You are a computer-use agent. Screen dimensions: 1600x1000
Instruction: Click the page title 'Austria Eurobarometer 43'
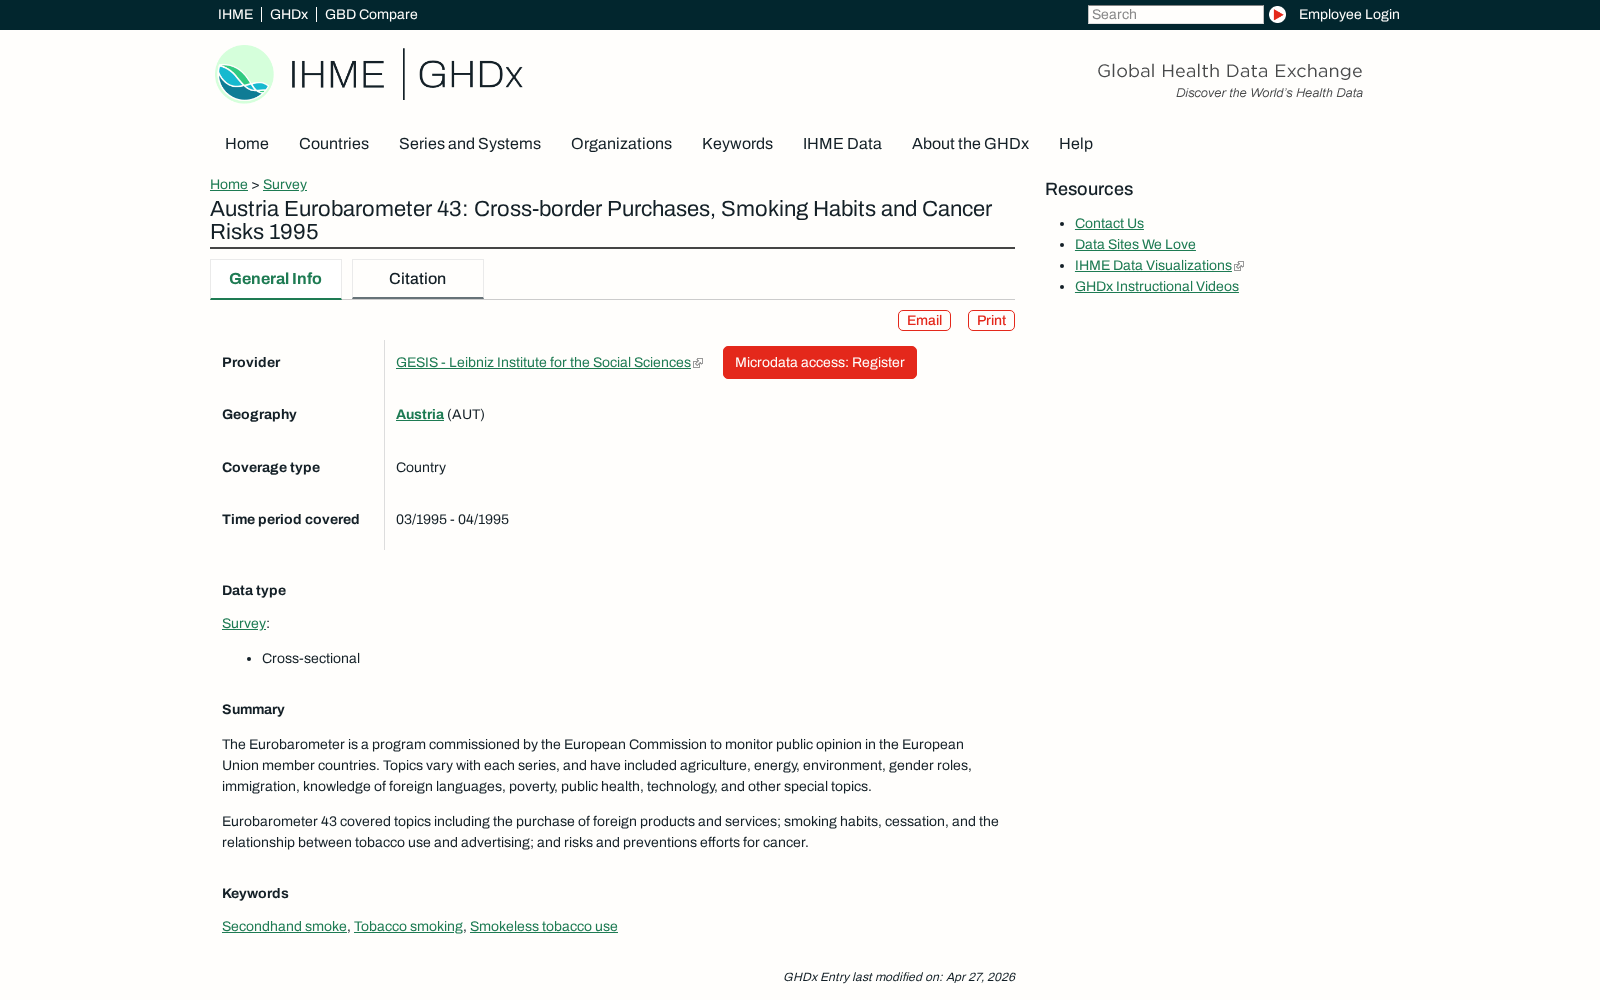coord(601,220)
